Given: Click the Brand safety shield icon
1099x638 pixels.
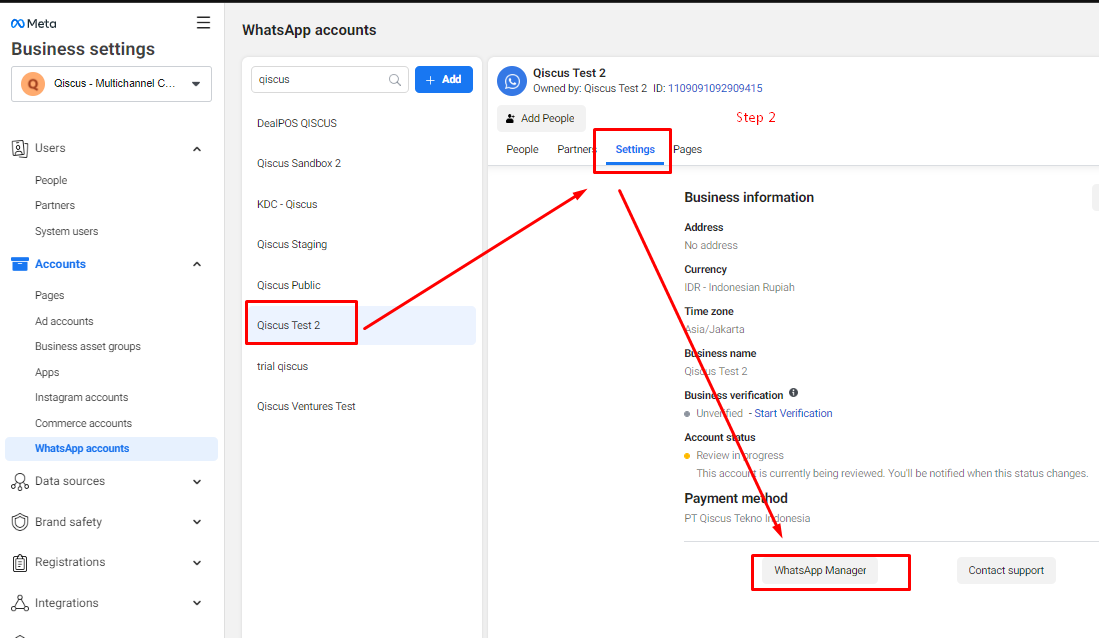Looking at the screenshot, I should point(19,522).
